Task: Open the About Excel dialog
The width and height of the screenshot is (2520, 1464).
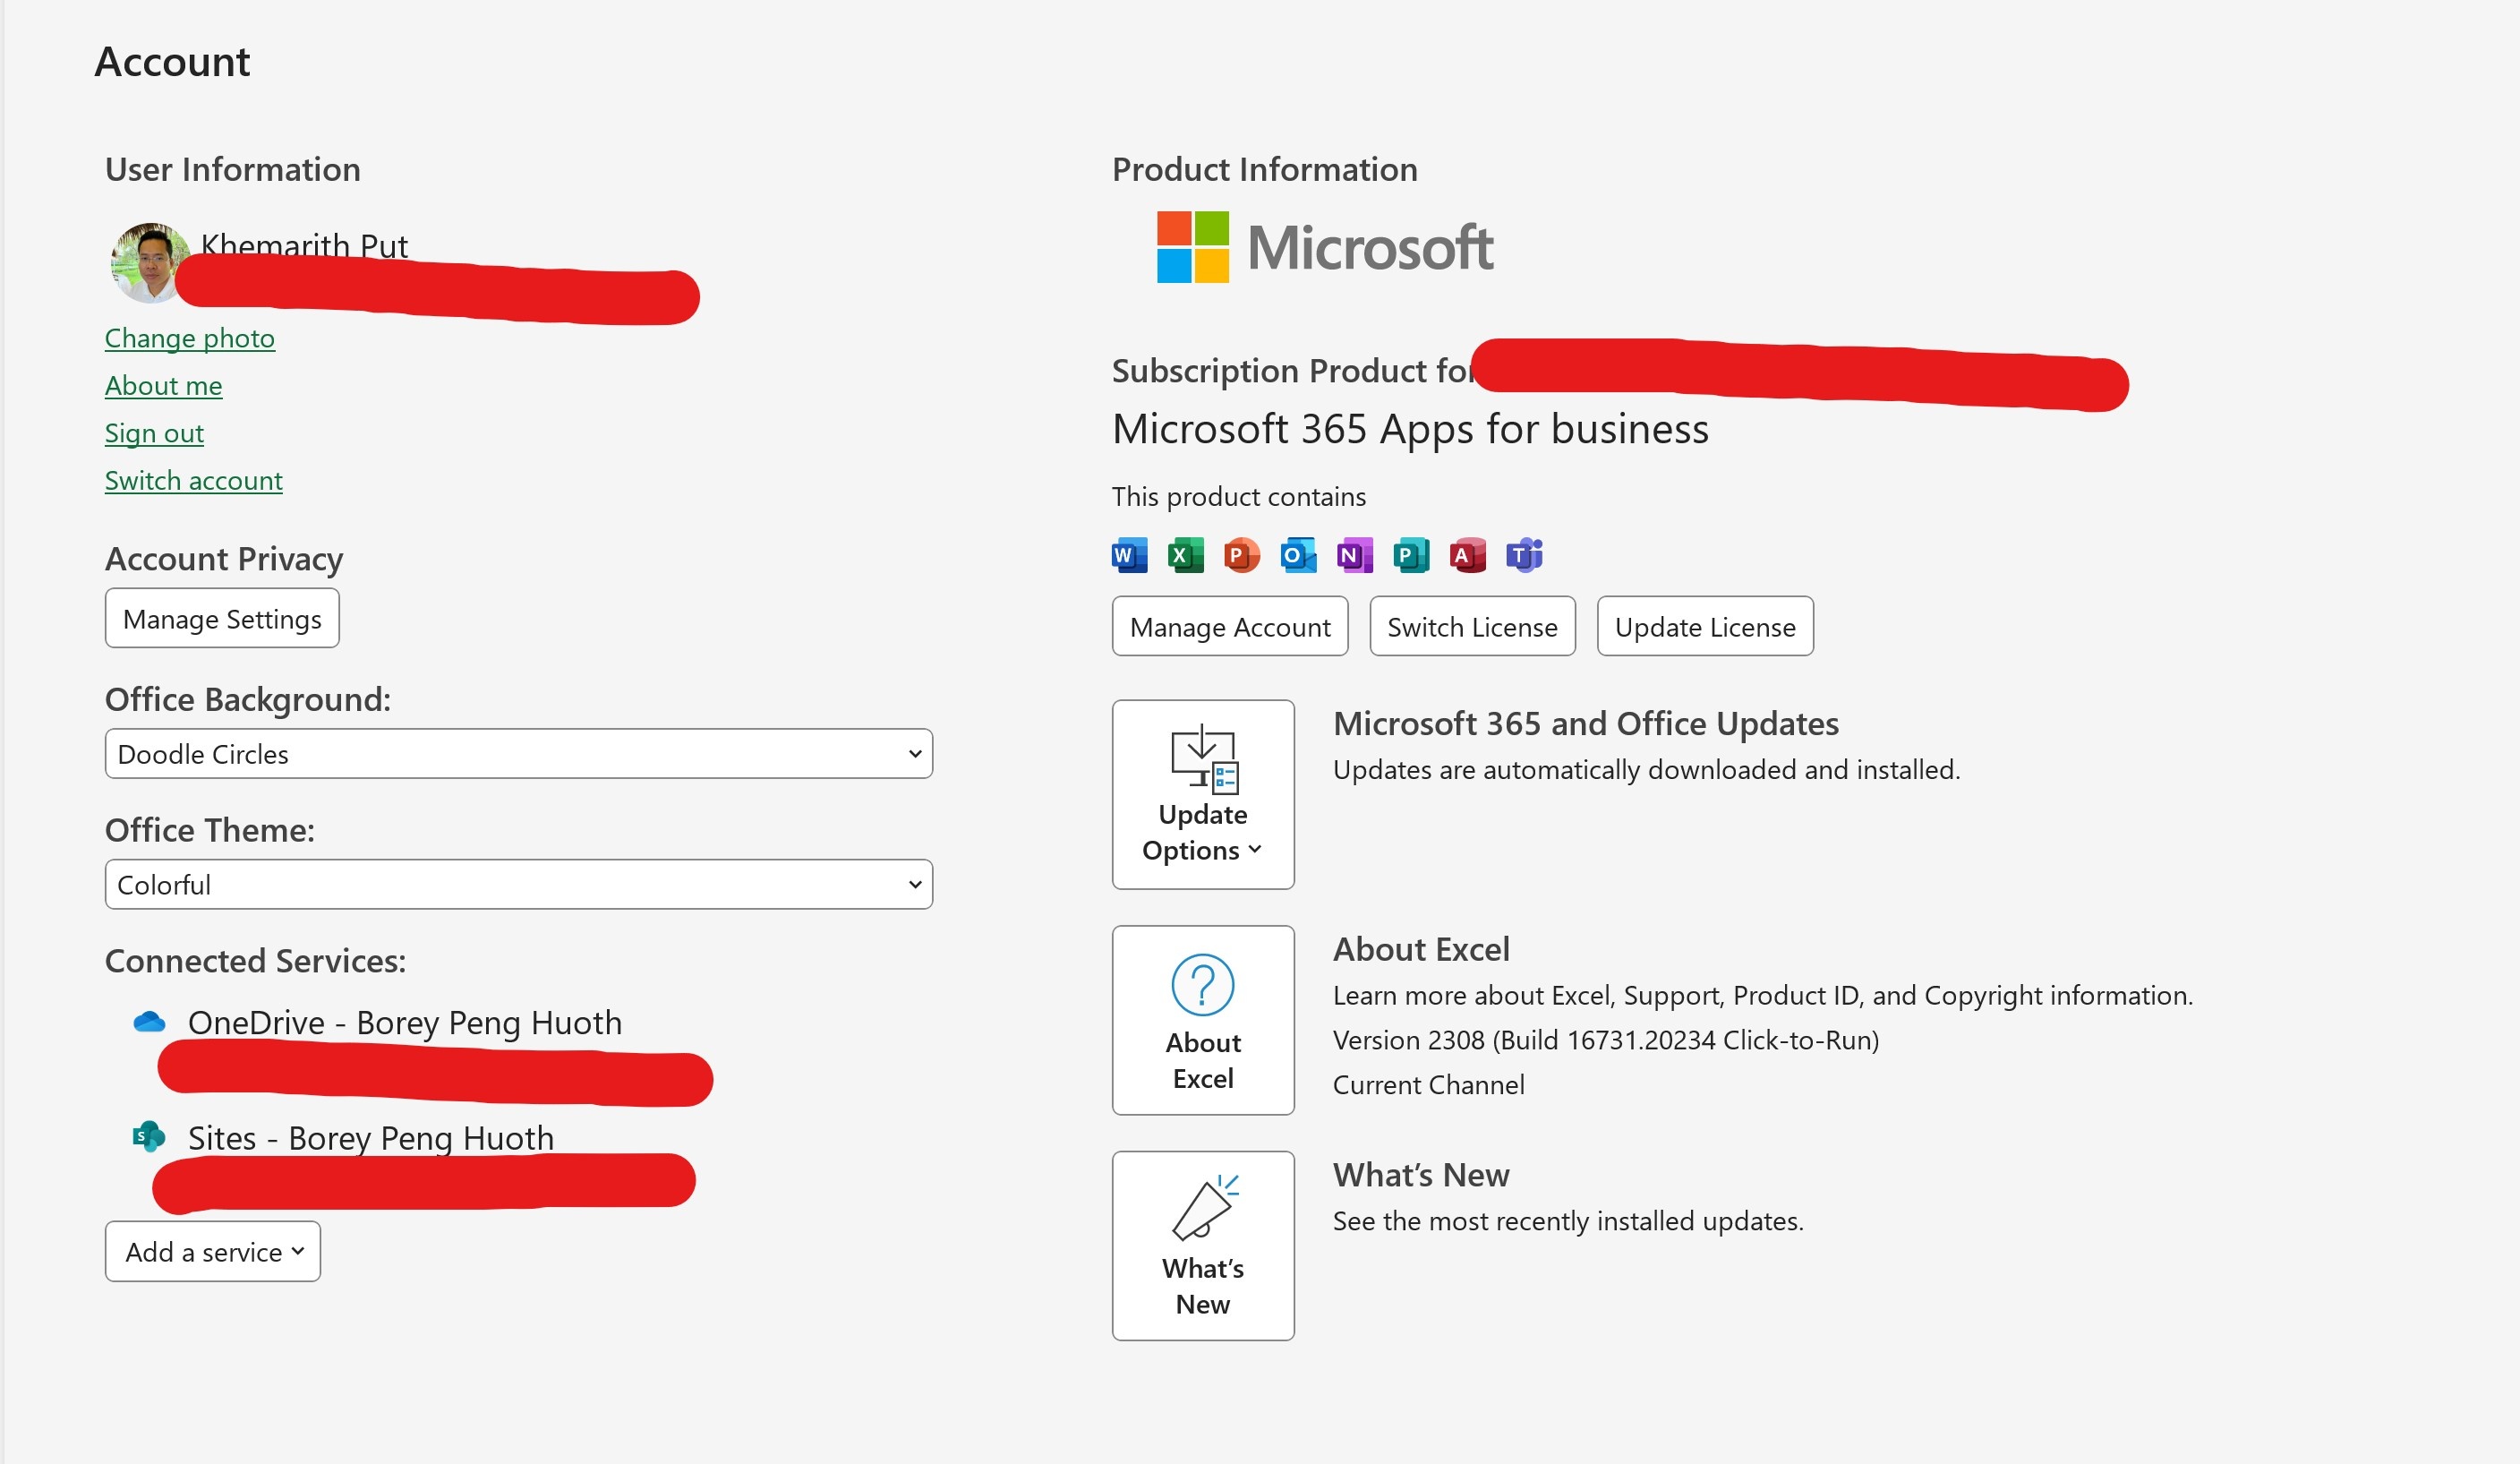Action: pos(1203,1020)
